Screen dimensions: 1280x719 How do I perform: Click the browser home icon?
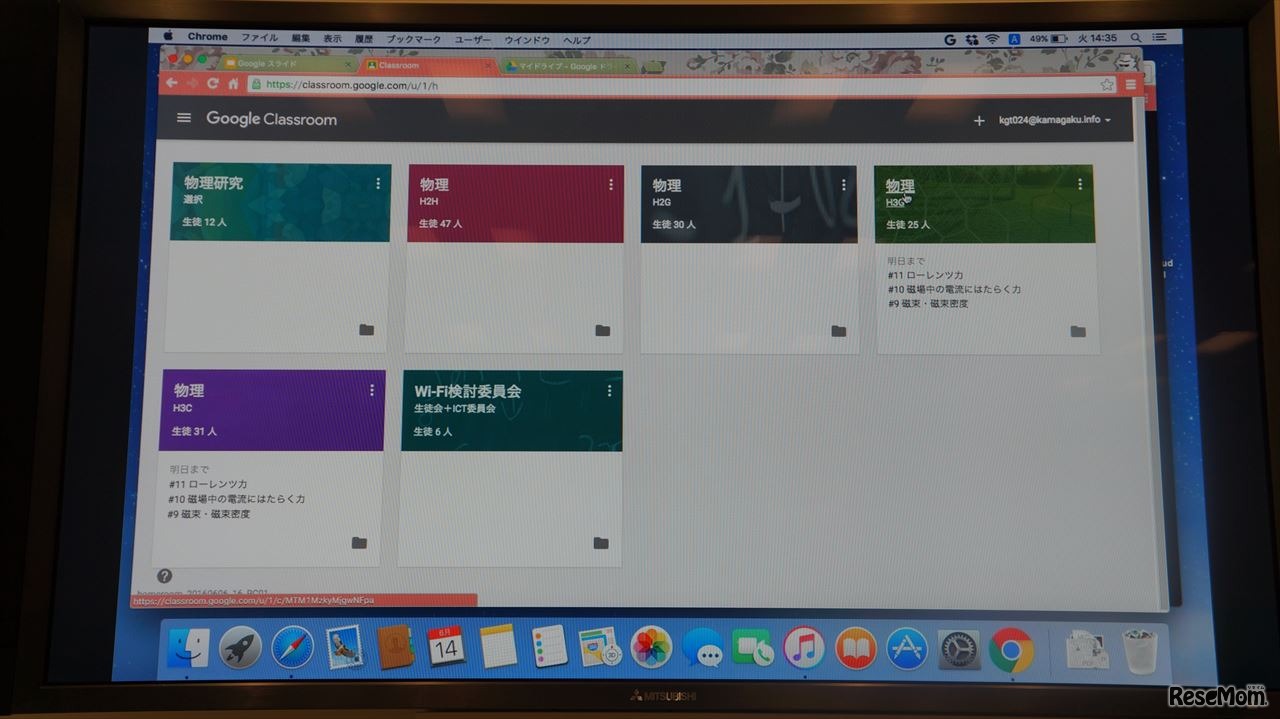233,84
